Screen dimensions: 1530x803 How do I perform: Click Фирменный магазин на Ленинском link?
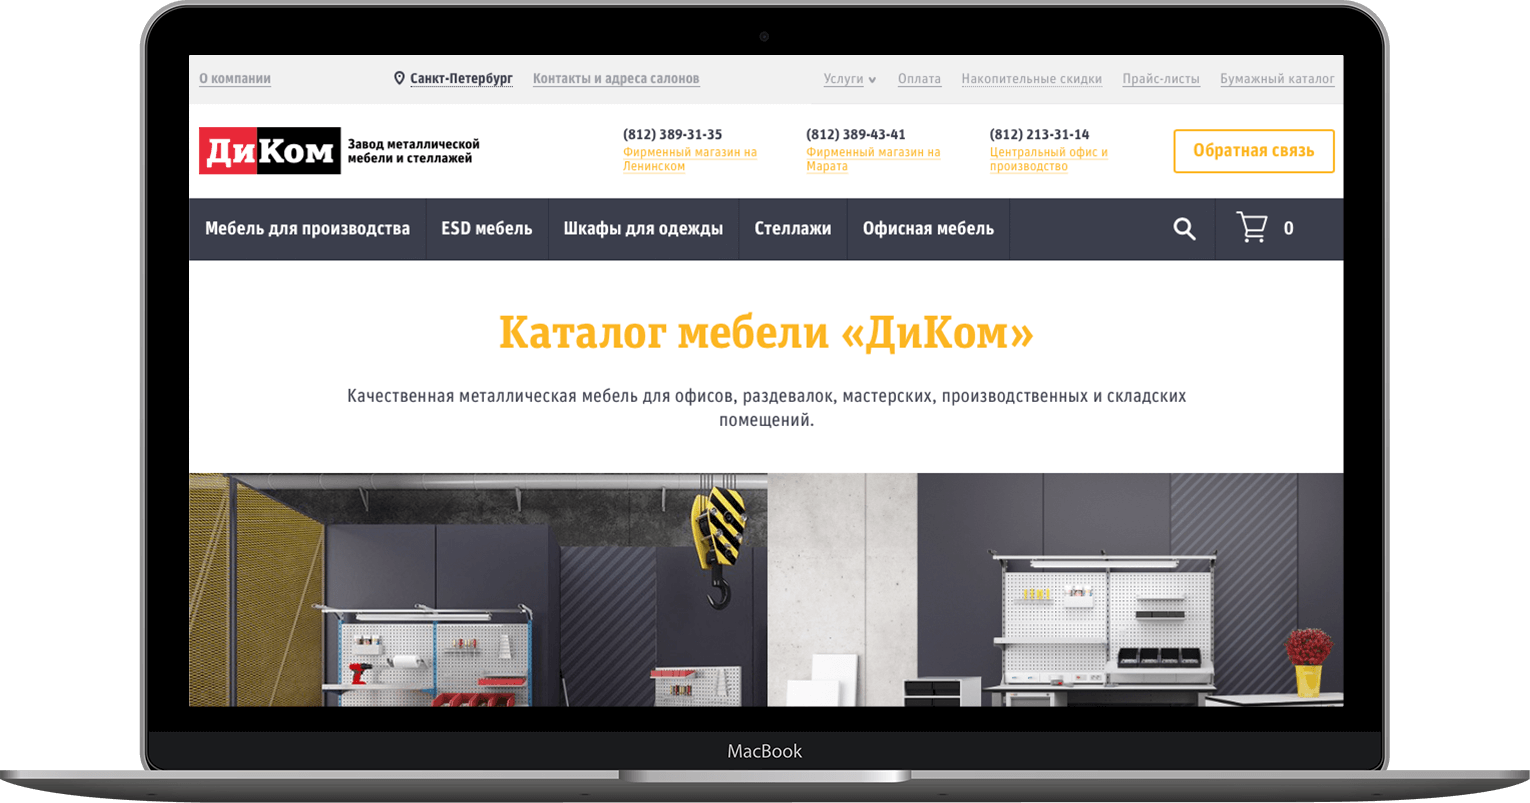[x=690, y=159]
